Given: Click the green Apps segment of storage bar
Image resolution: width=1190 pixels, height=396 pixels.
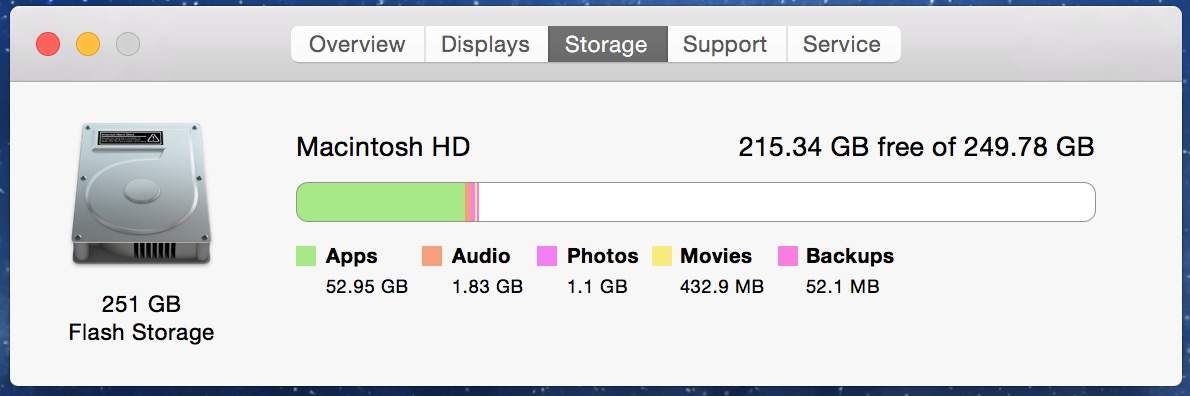Looking at the screenshot, I should point(380,202).
